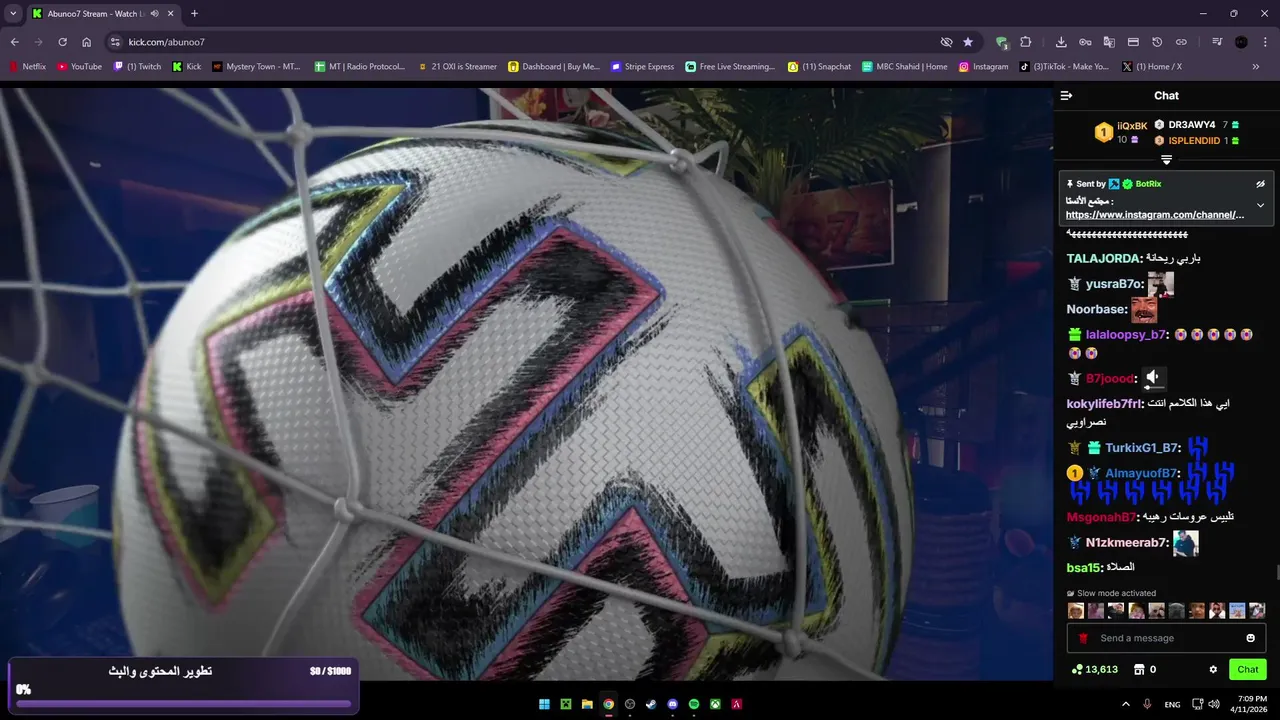Collapse the chat panel with the arrow icon
The image size is (1280, 720).
[1066, 96]
